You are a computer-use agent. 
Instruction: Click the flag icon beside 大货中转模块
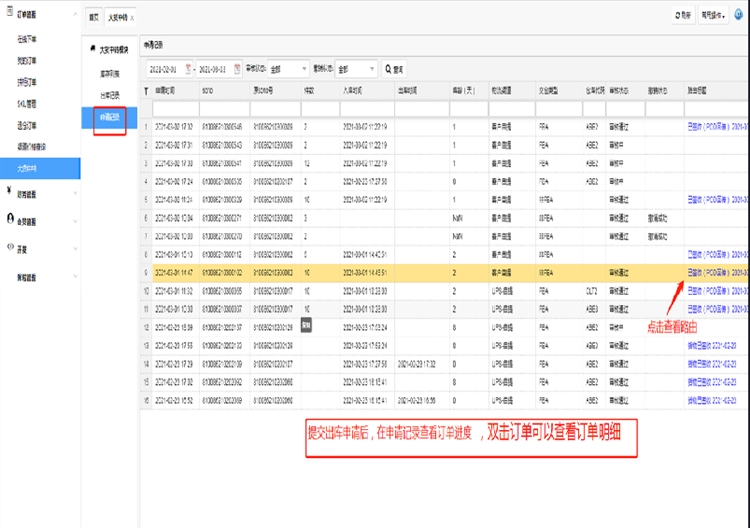[93, 49]
